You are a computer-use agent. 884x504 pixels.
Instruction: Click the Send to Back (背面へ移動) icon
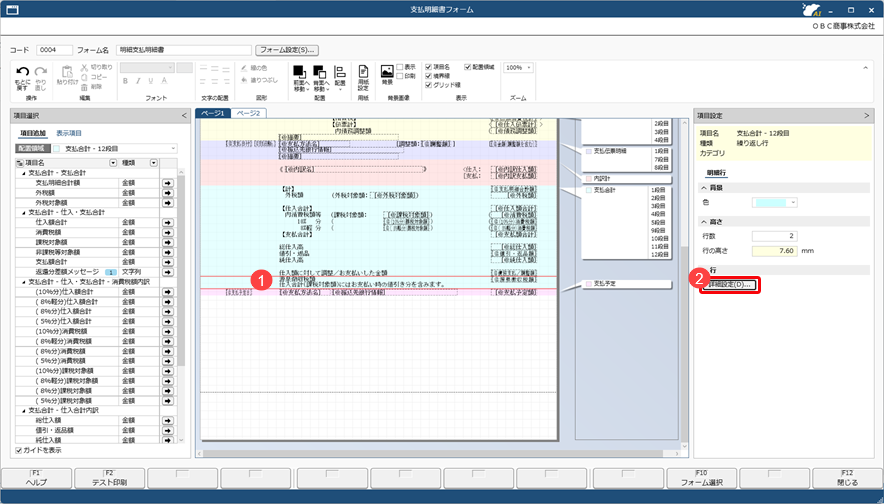pyautogui.click(x=320, y=72)
